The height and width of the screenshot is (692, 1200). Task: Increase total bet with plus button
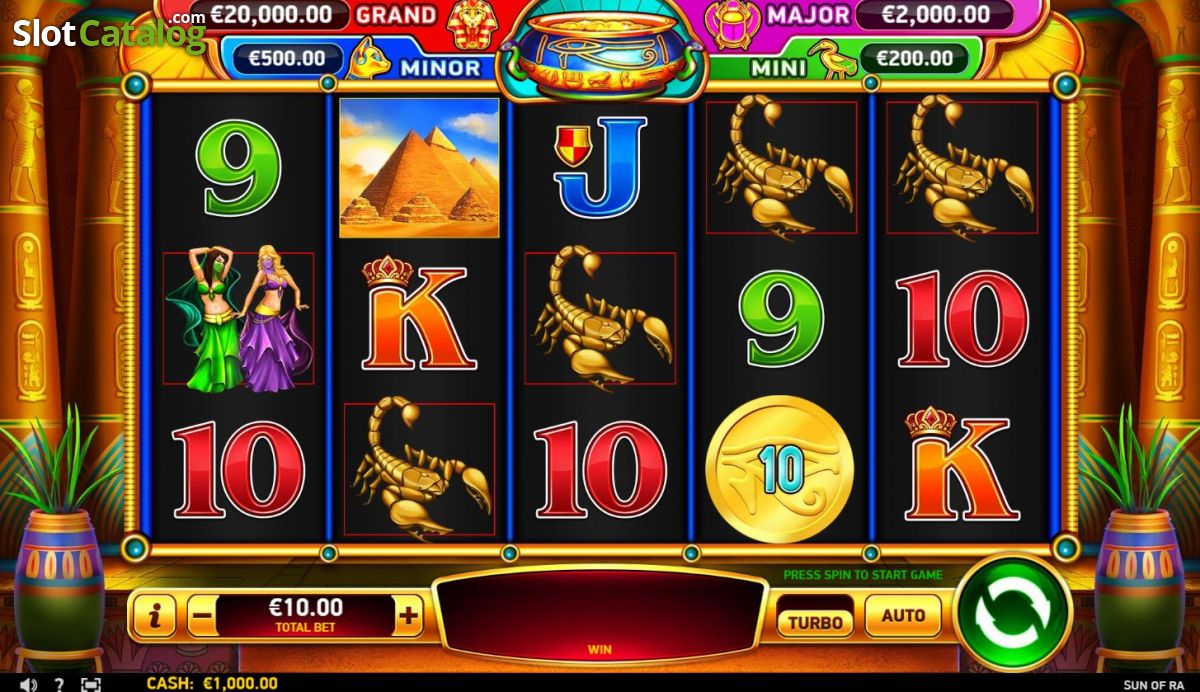tap(408, 617)
